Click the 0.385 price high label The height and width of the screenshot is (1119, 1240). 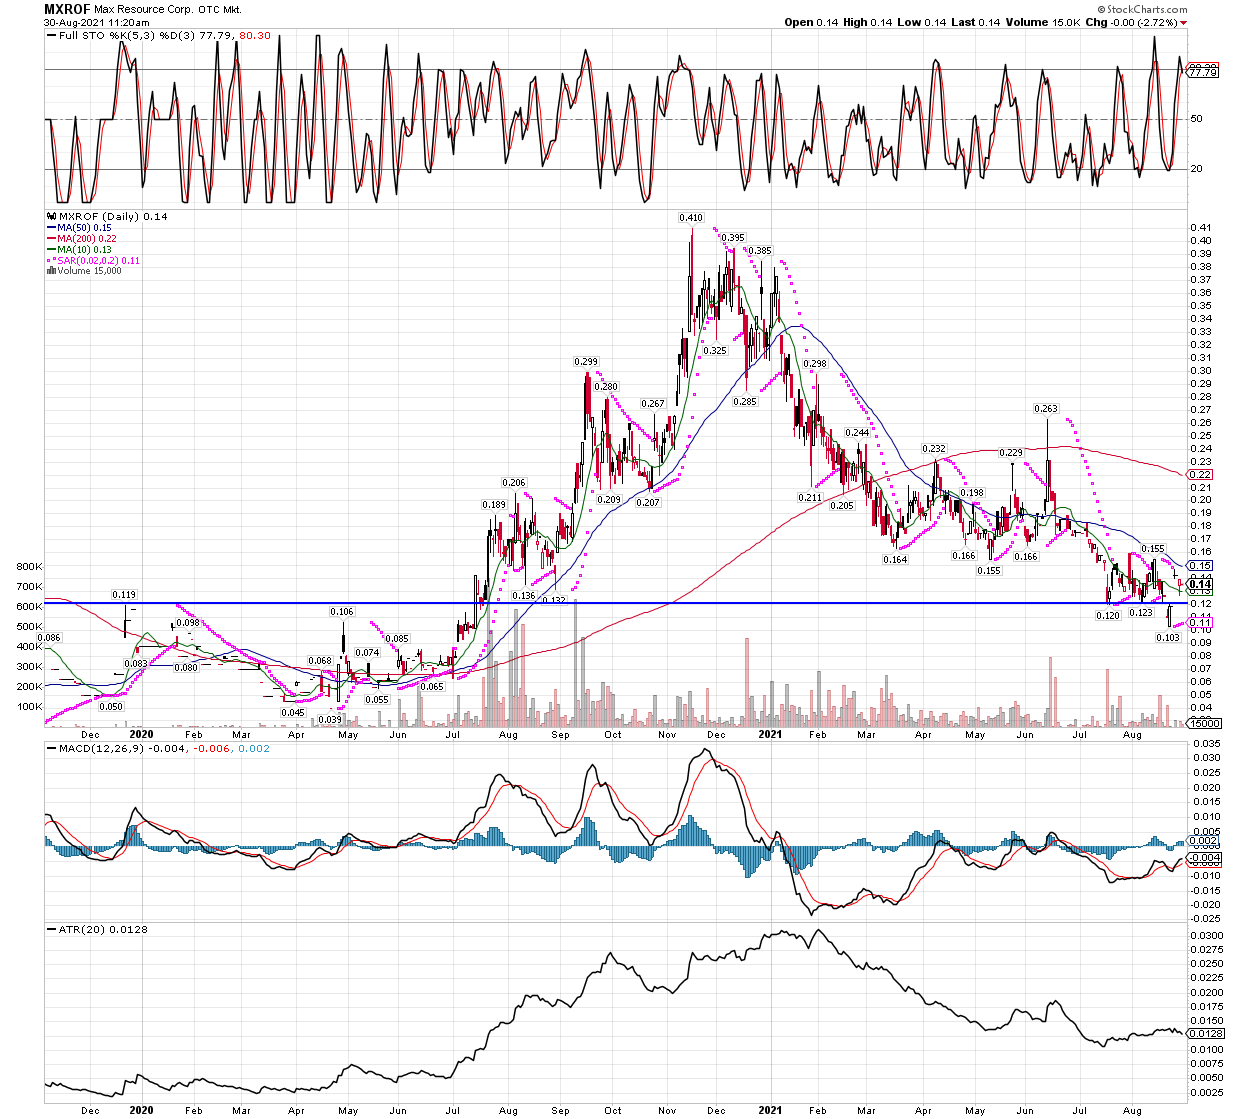pos(759,250)
